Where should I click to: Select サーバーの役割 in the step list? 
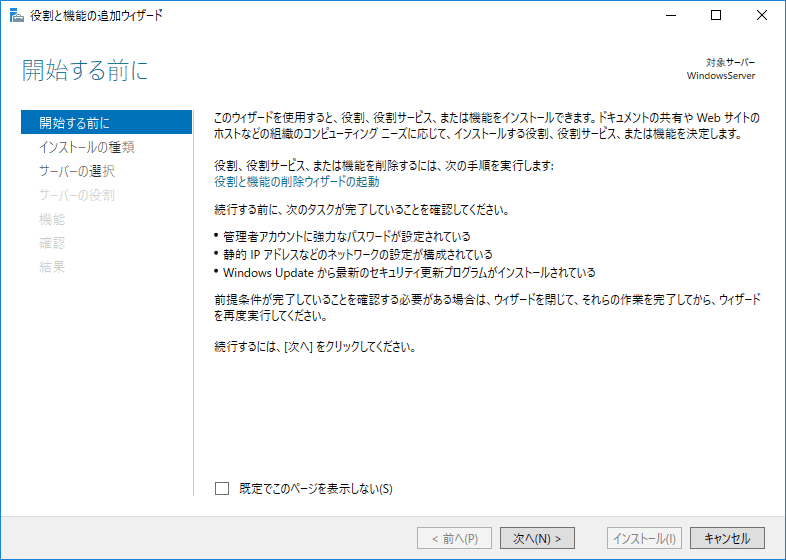tap(77, 195)
